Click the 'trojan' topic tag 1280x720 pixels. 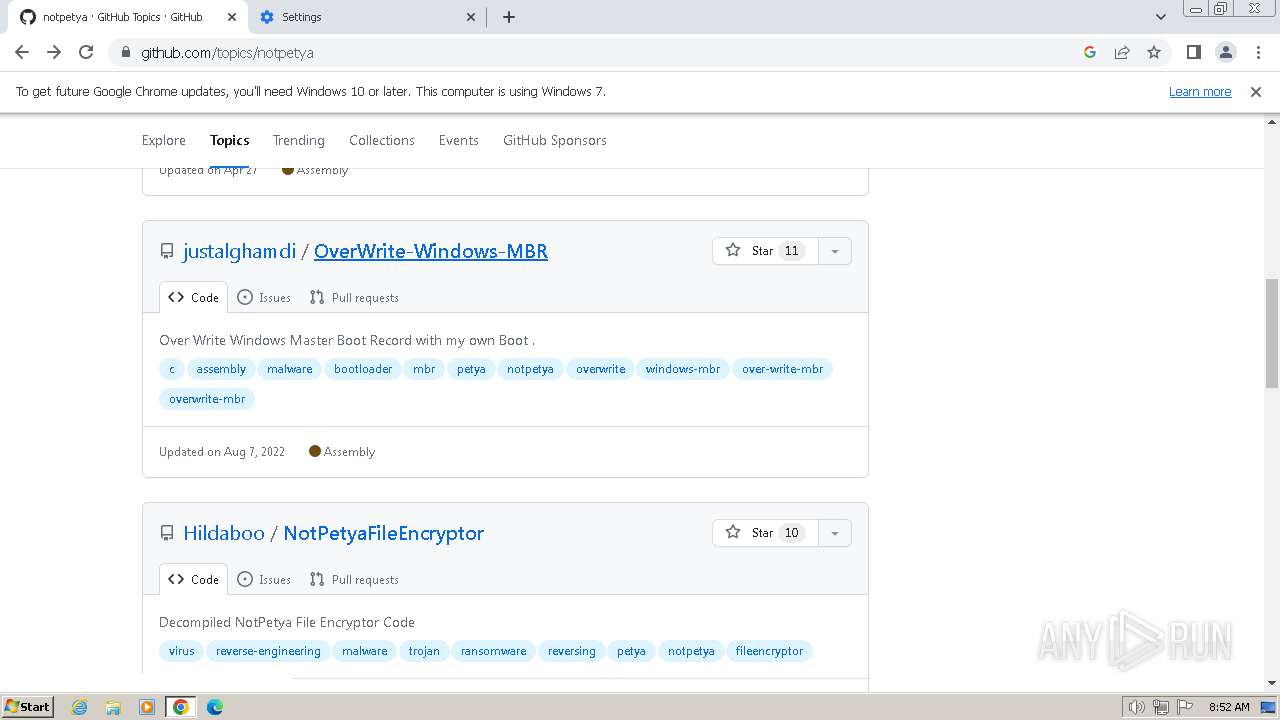(x=424, y=651)
